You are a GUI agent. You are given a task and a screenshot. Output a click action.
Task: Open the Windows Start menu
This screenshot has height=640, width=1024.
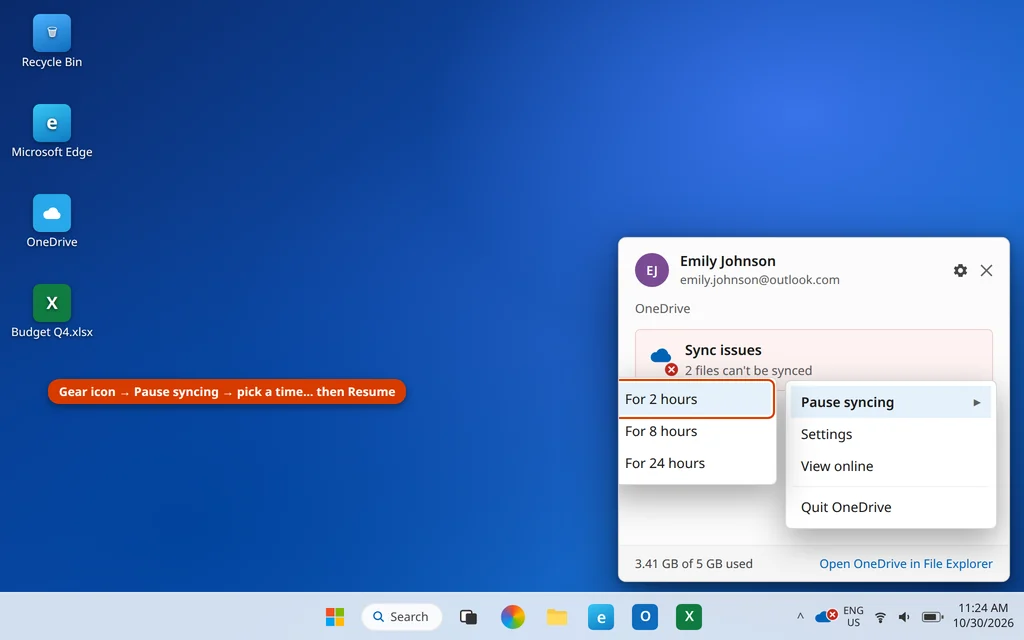click(x=335, y=616)
